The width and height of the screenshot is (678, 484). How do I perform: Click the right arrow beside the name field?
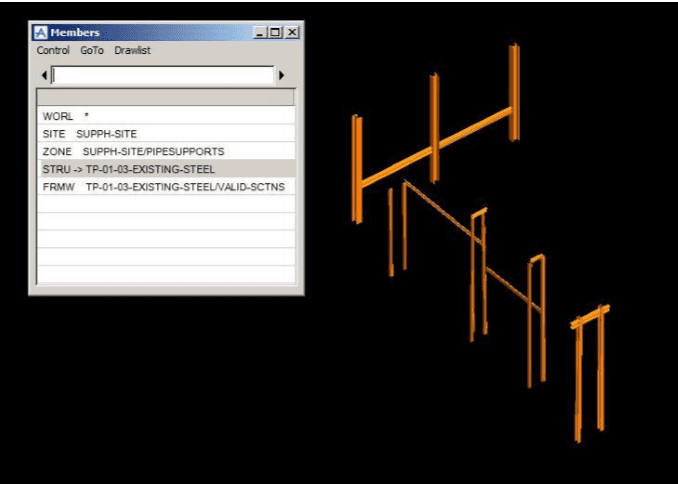click(x=281, y=75)
